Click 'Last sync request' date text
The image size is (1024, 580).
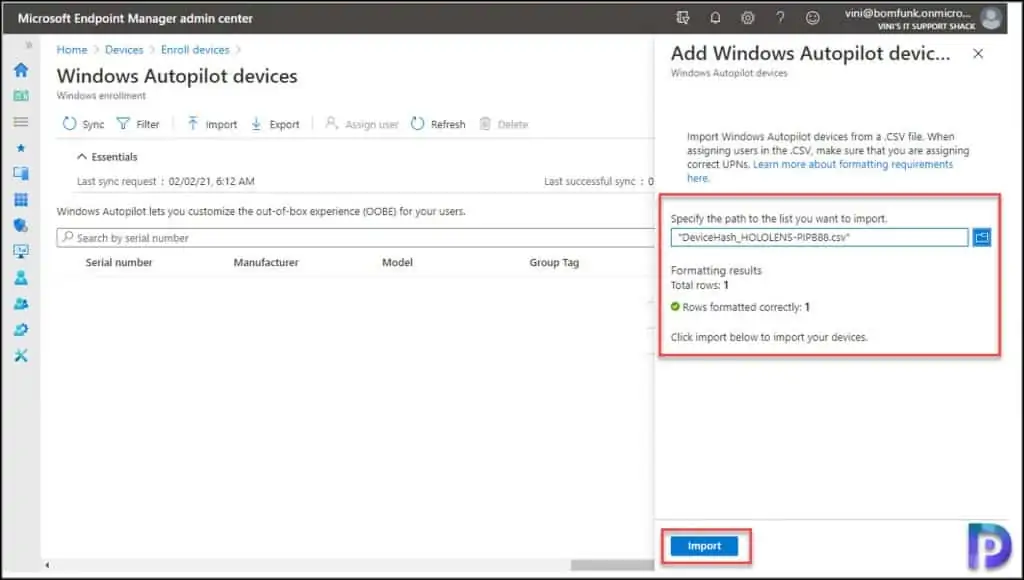[x=212, y=182]
